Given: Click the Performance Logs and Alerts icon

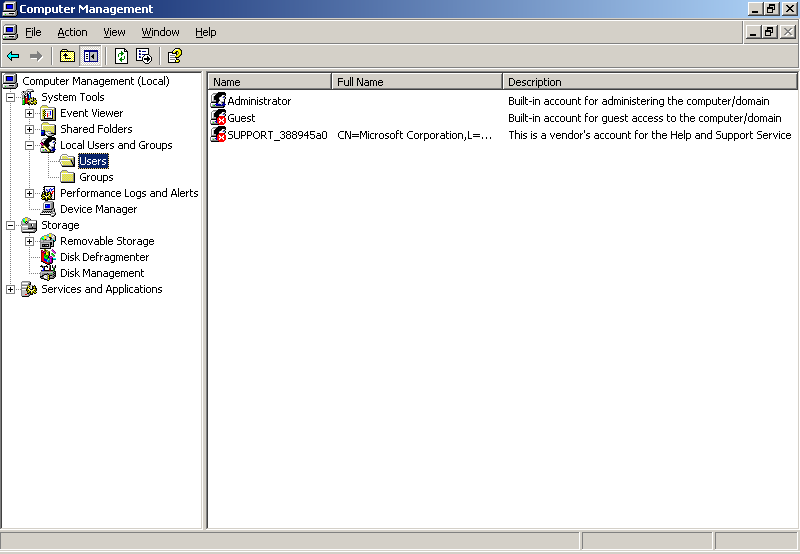Looking at the screenshot, I should 48,193.
